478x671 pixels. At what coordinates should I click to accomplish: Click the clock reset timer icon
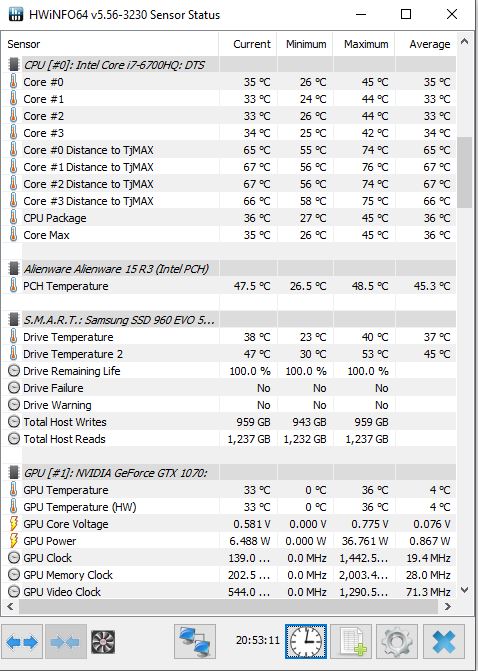306,641
